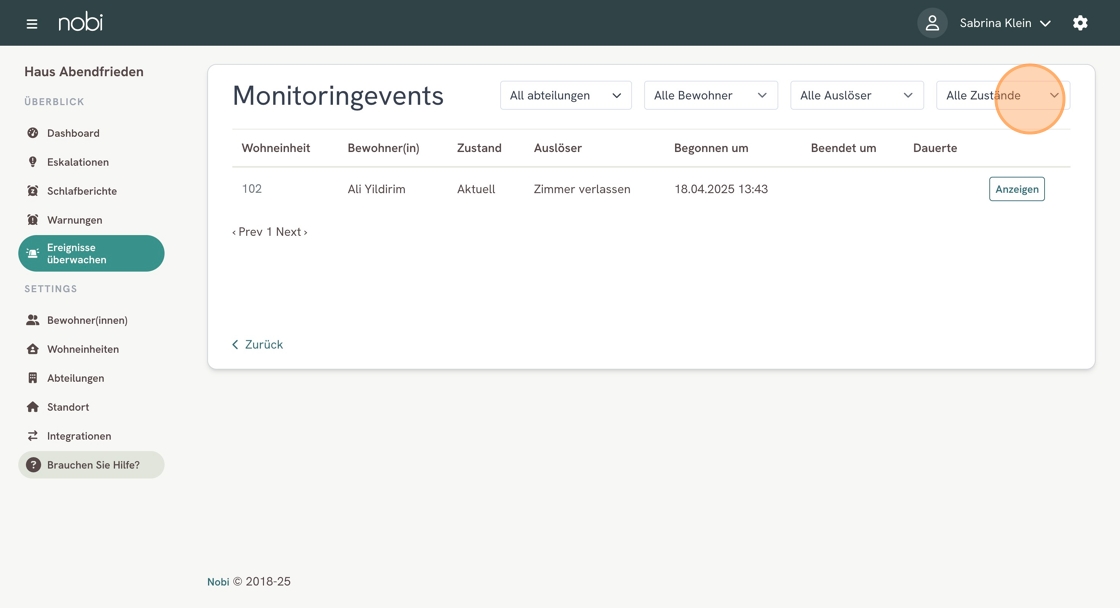The width and height of the screenshot is (1120, 608).
Task: Click the Schlafberichte alarm clock icon
Action: point(33,191)
